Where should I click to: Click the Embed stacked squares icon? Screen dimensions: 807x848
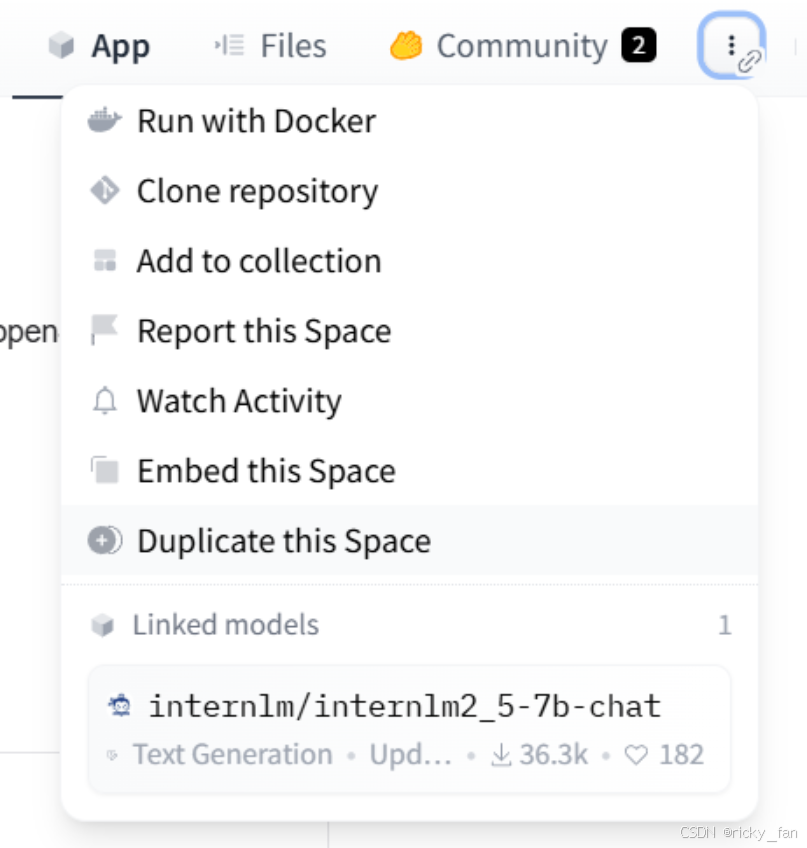[x=105, y=470]
